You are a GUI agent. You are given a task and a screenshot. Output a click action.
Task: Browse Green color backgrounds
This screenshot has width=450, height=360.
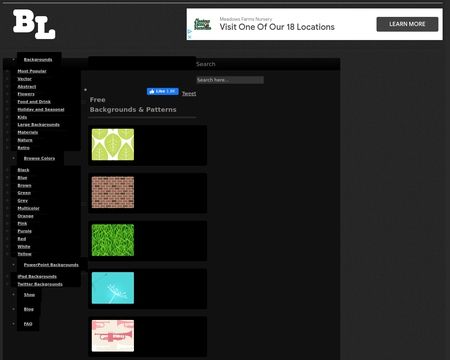[24, 193]
